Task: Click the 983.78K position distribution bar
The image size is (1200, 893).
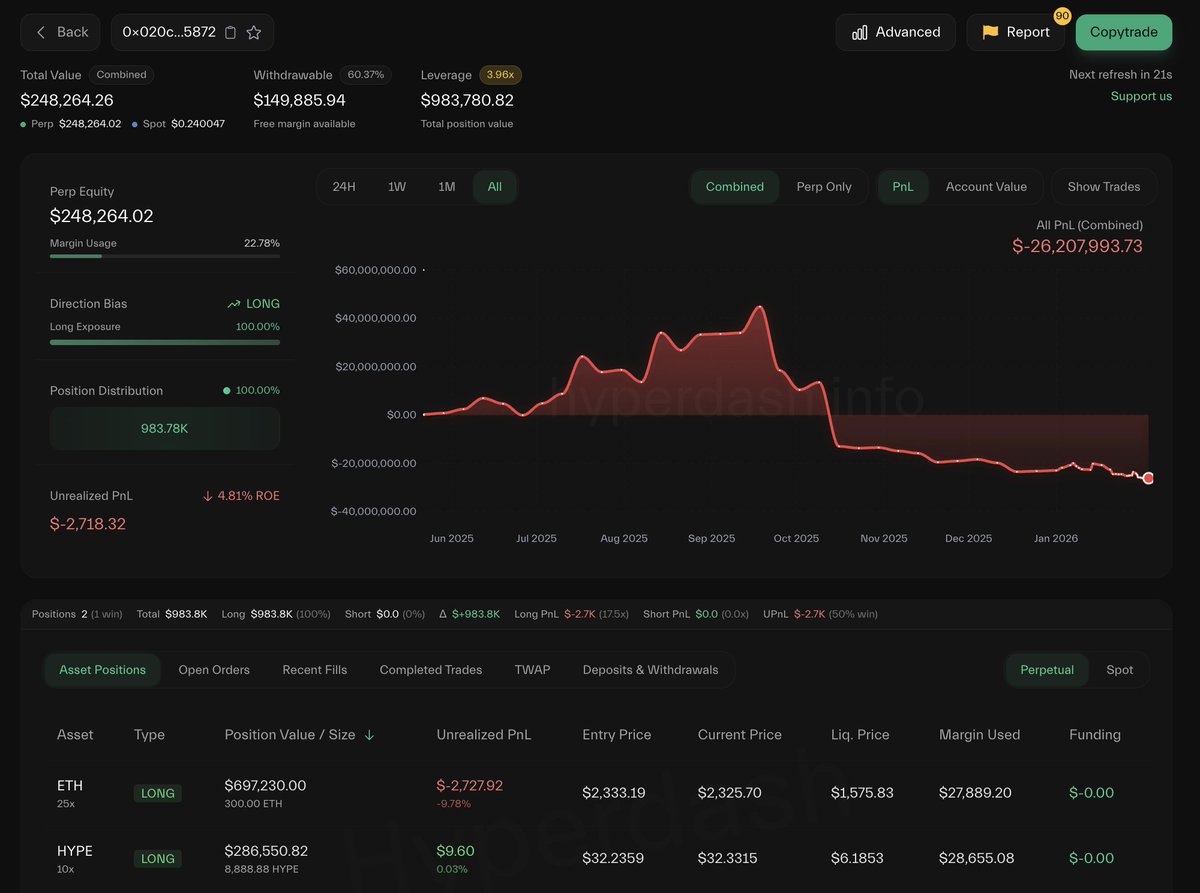Action: point(164,428)
